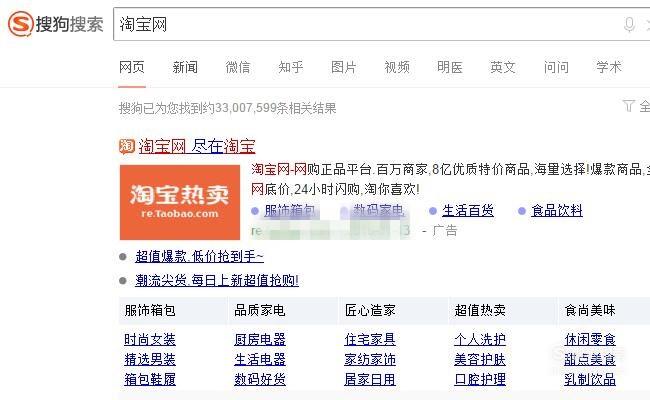Click the filter funnel icon
Screen dimensions: 650x400
[x=628, y=106]
